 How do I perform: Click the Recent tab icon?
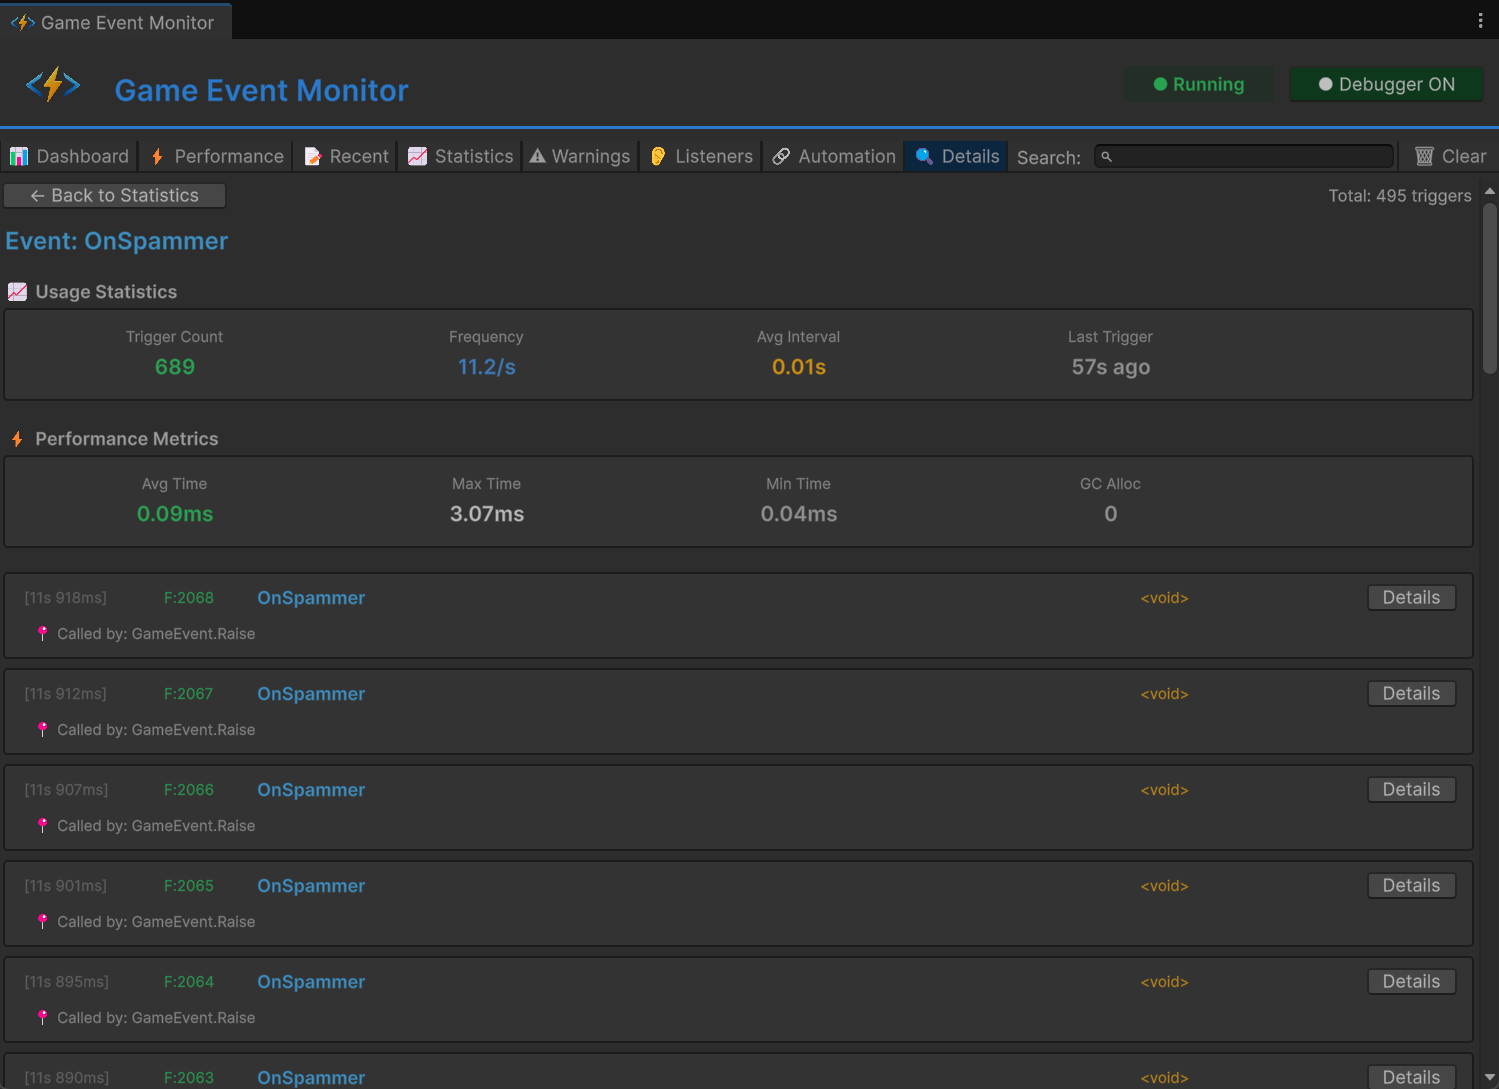tap(310, 156)
